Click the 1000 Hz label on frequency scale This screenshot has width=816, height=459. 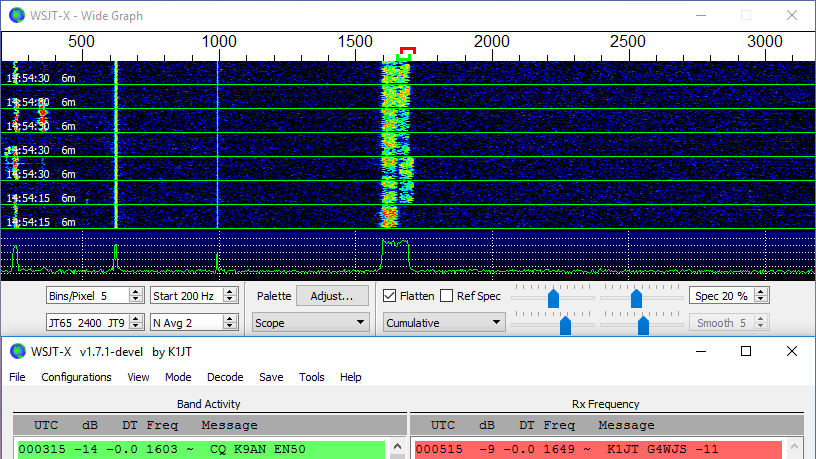pyautogui.click(x=219, y=41)
